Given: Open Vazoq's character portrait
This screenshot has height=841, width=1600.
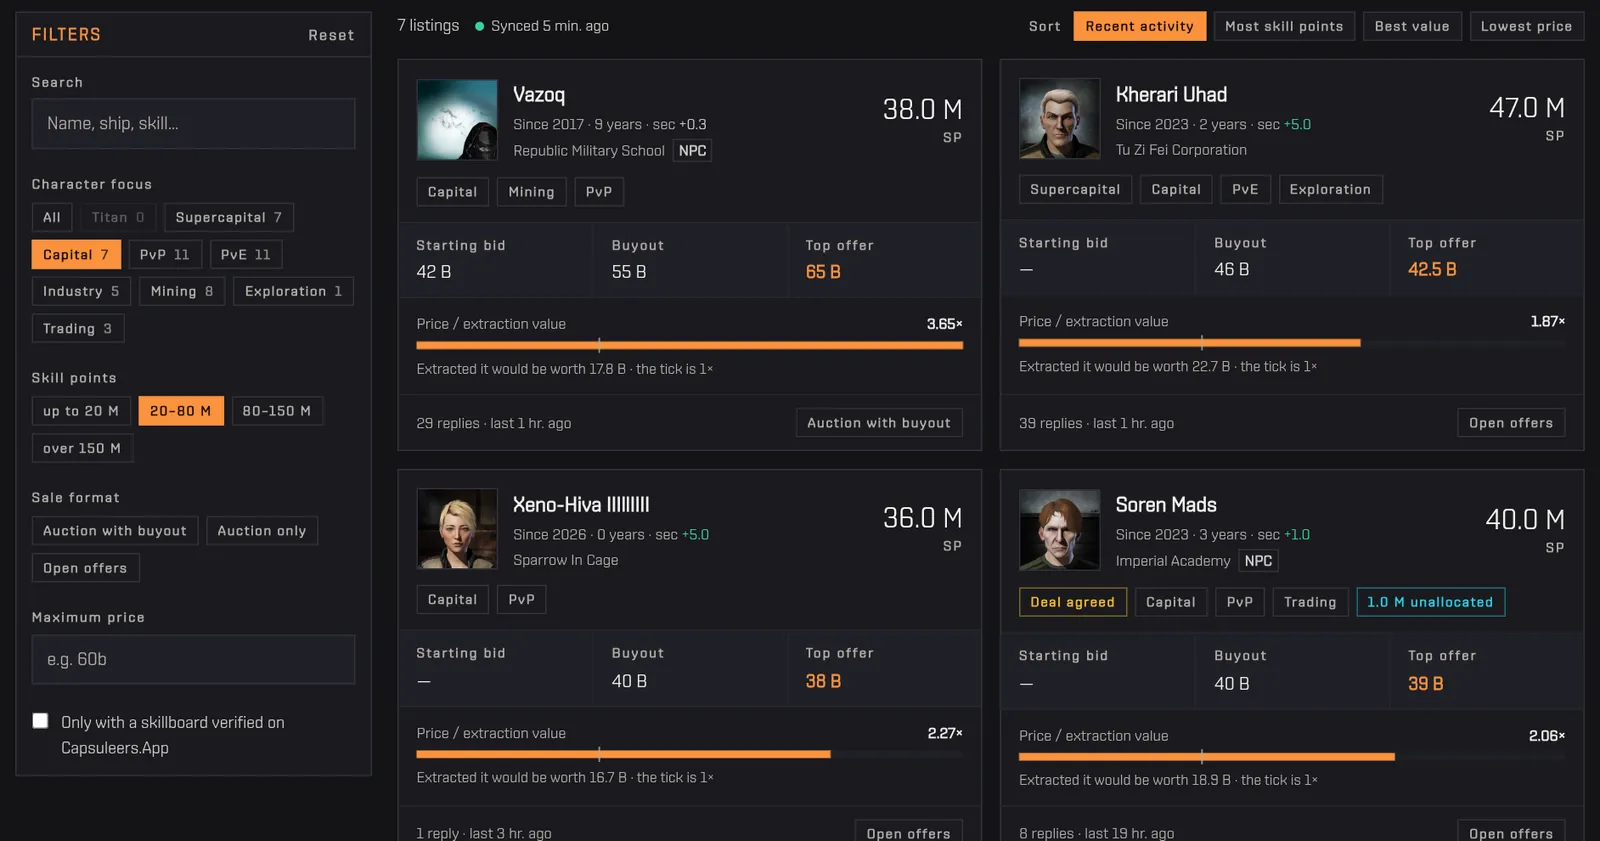Looking at the screenshot, I should click(x=457, y=120).
